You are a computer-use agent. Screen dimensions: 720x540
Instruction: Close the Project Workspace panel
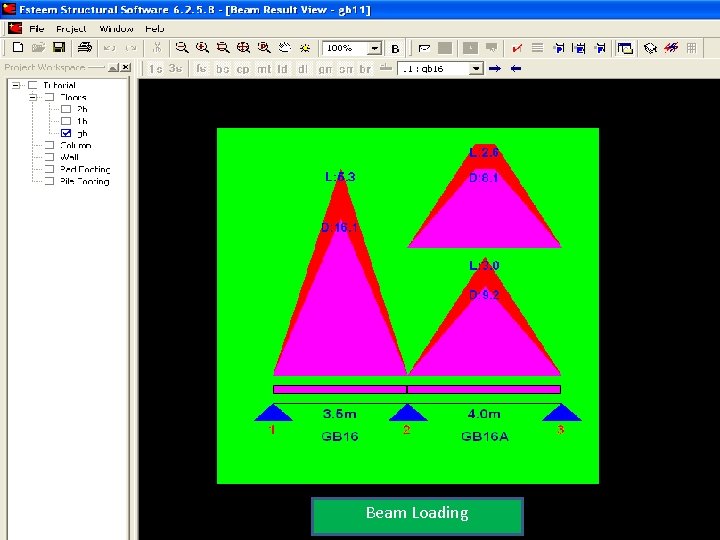126,68
